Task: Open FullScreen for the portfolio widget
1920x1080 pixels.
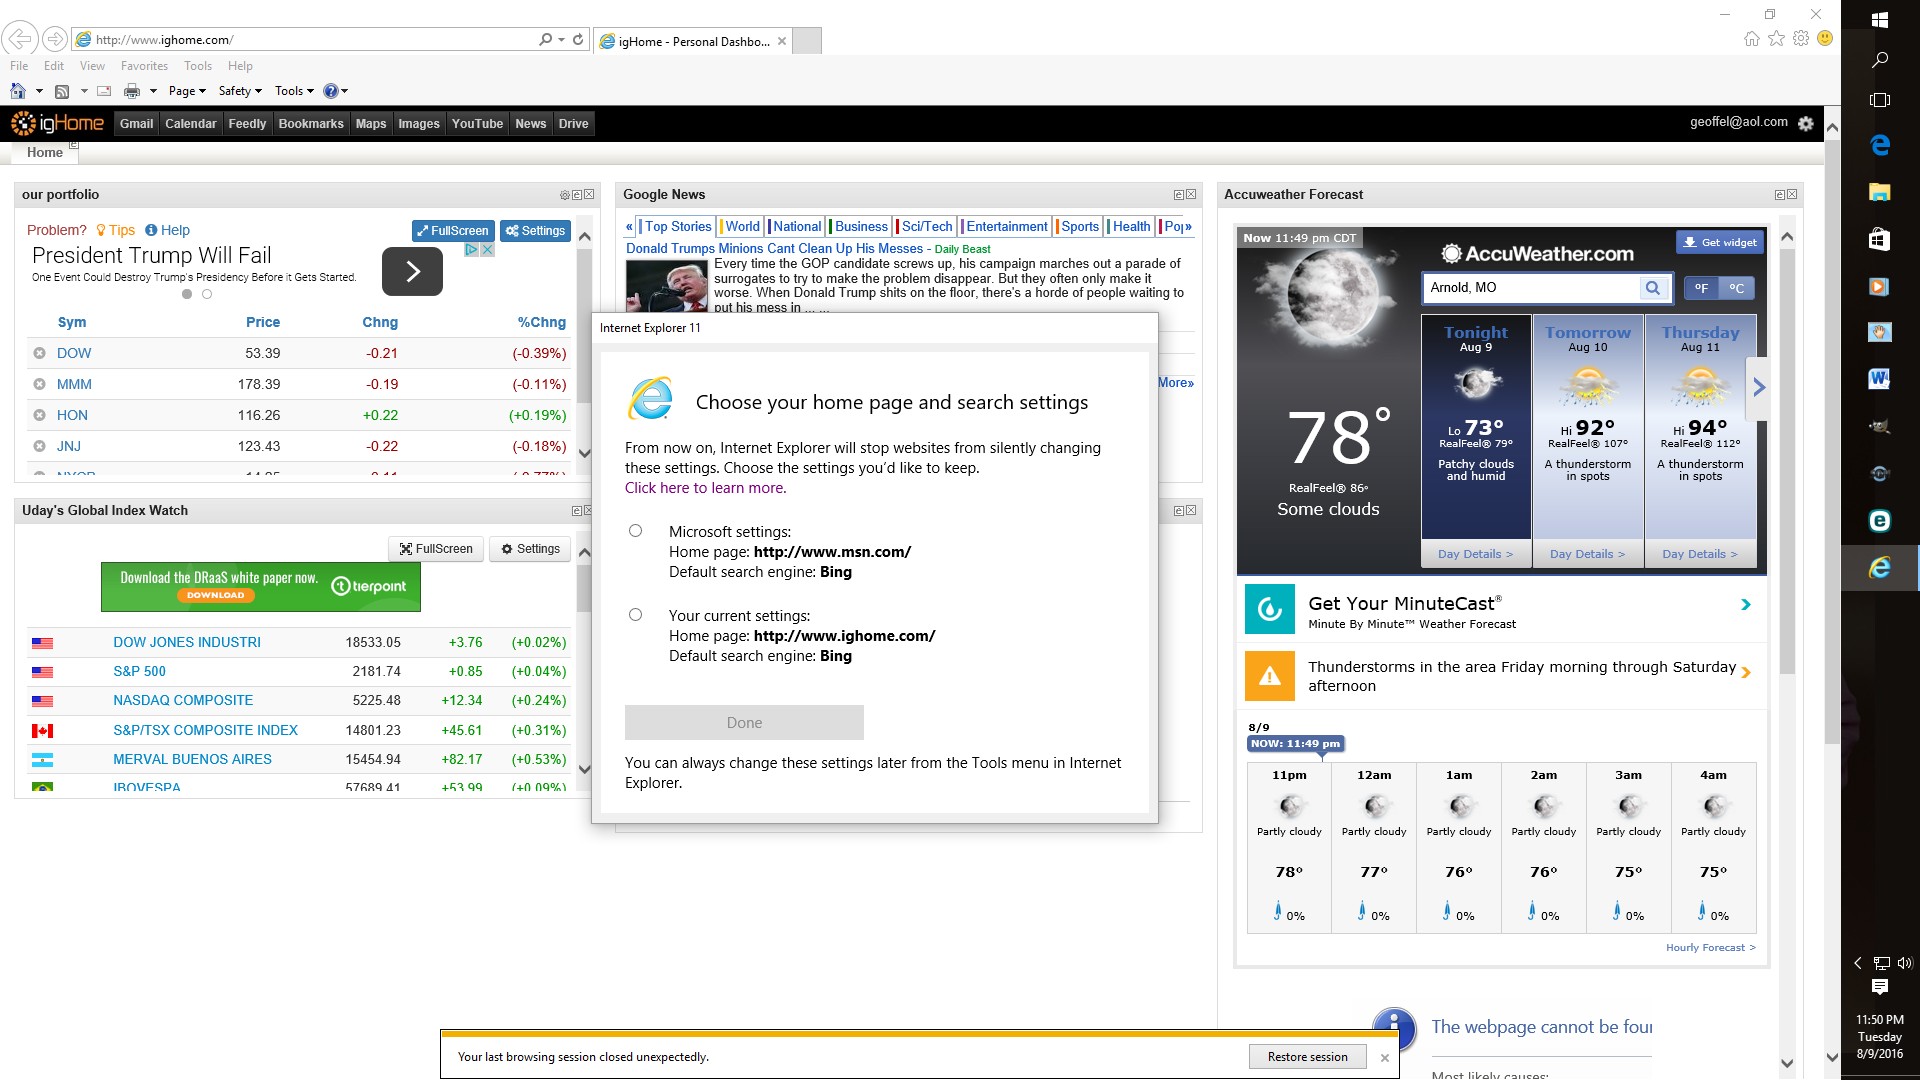Action: tap(453, 231)
